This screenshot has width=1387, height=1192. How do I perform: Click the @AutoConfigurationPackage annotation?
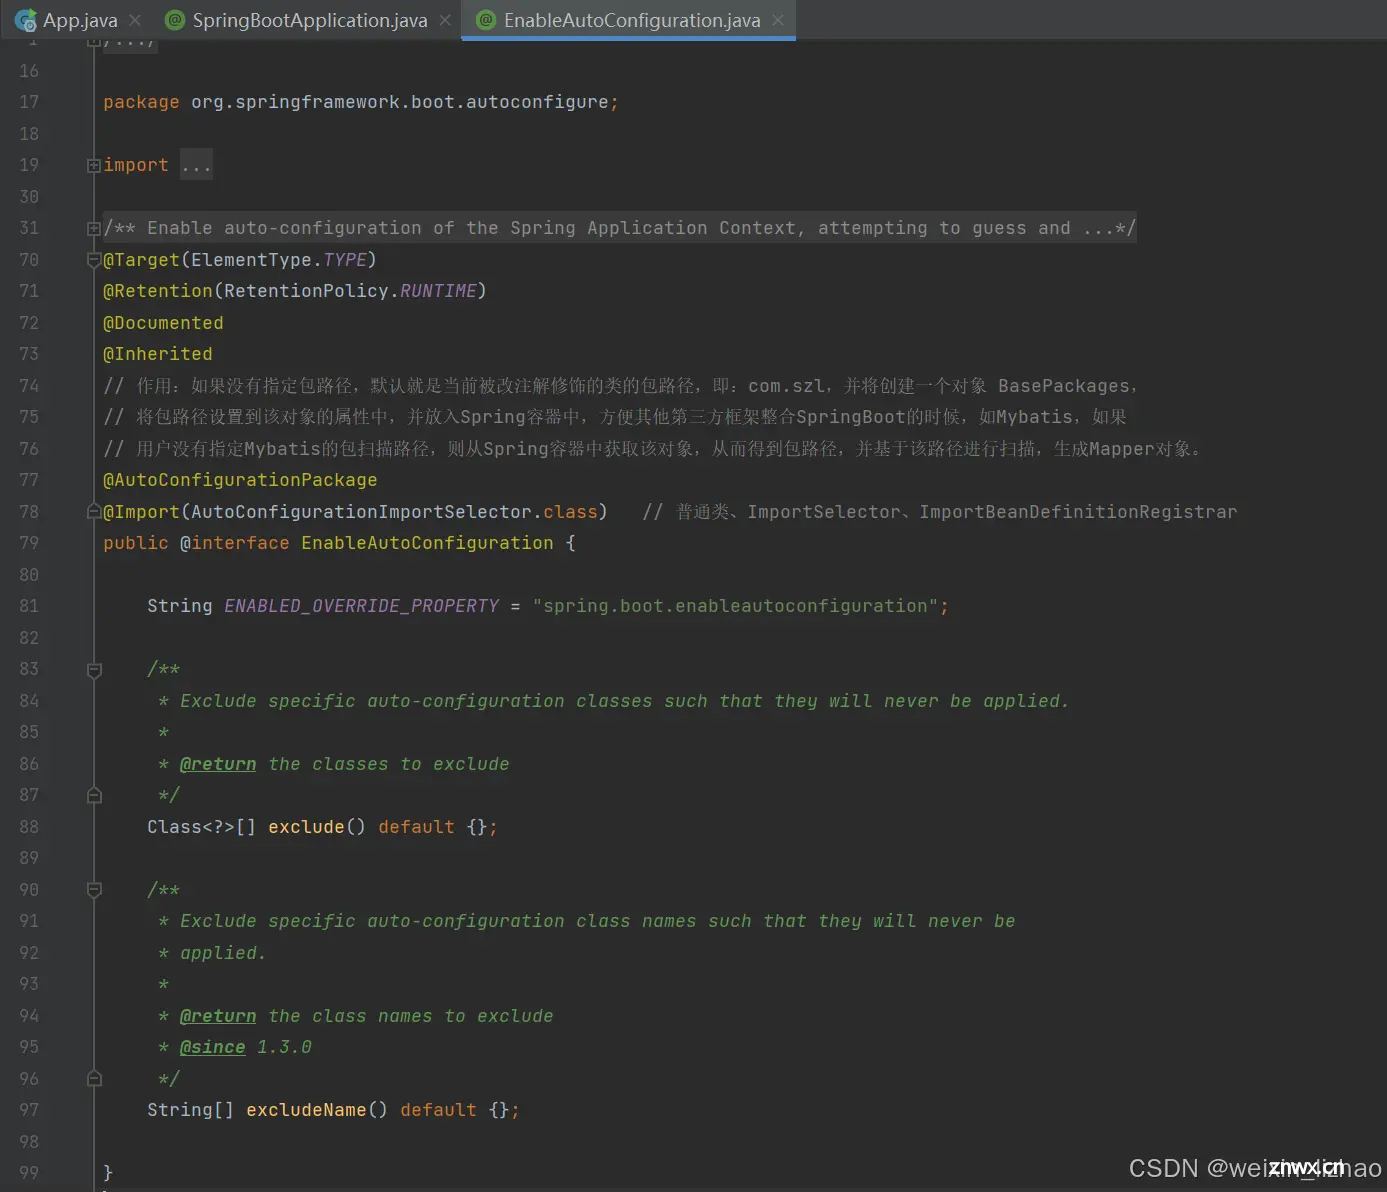240,480
